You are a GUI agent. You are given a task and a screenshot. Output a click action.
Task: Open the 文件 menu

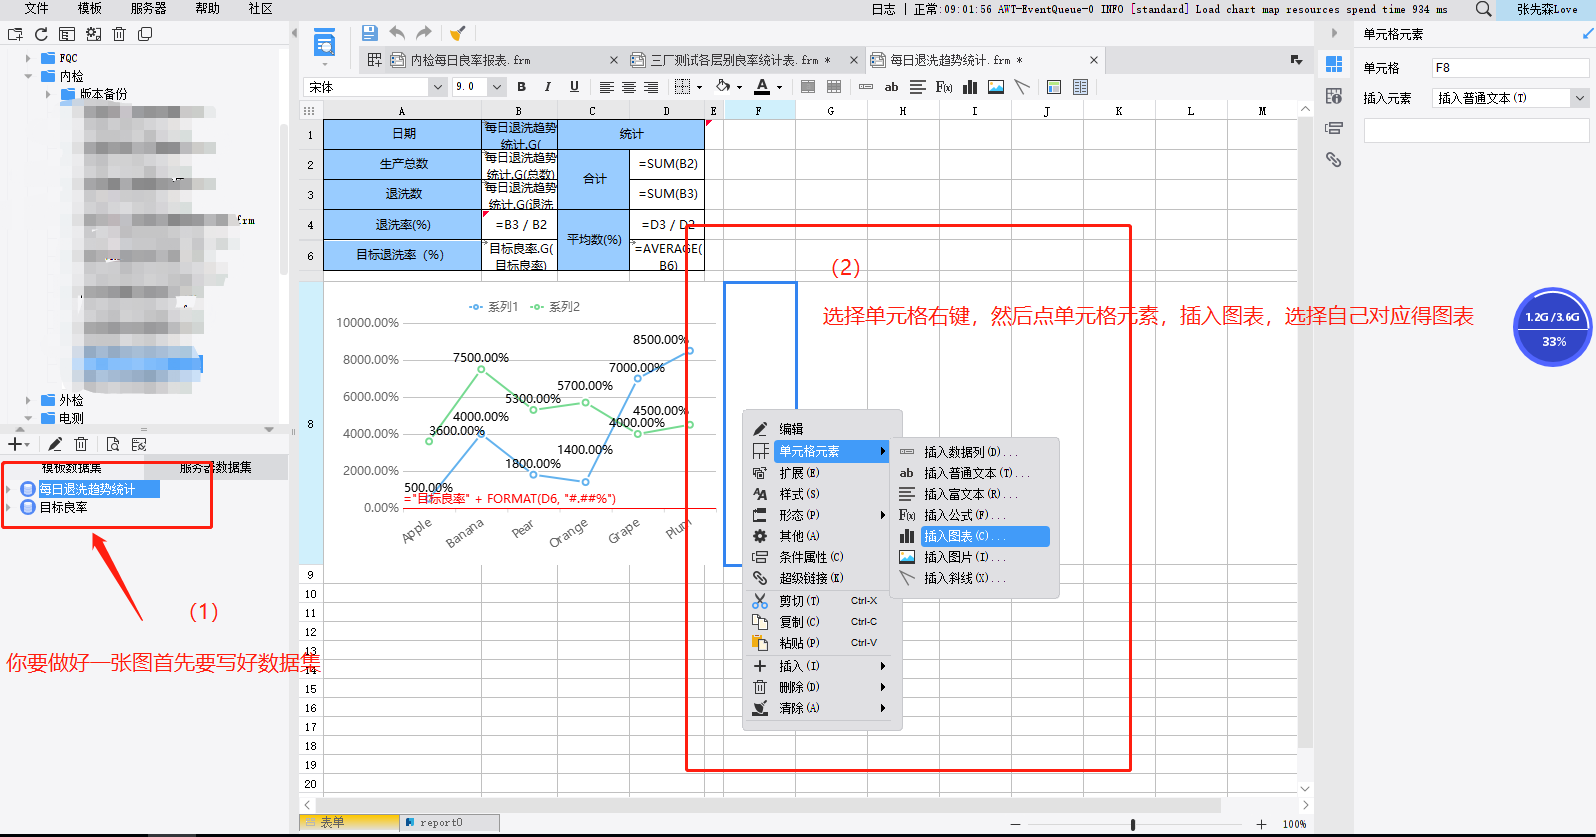[36, 8]
